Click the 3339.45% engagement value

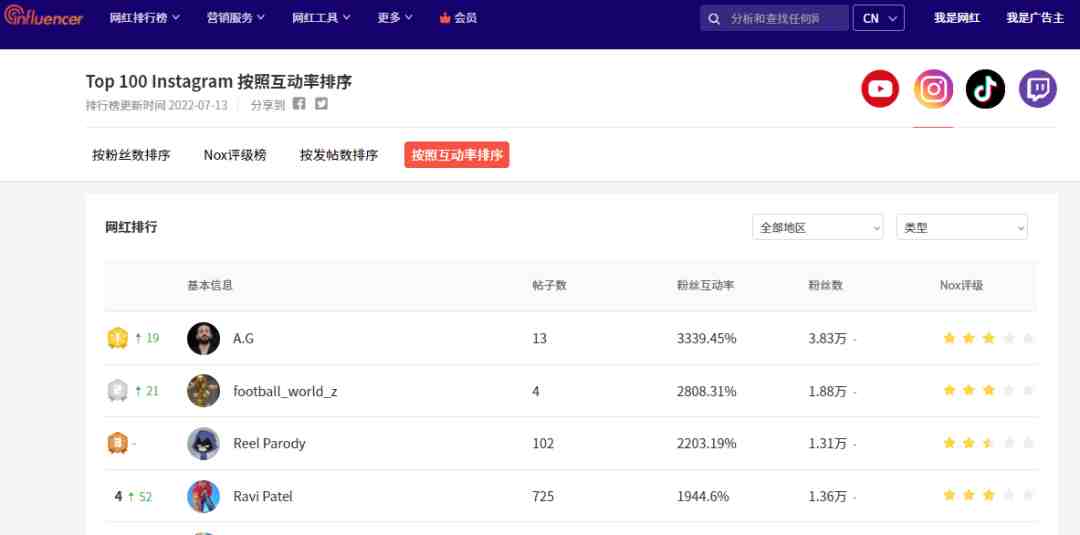(707, 338)
